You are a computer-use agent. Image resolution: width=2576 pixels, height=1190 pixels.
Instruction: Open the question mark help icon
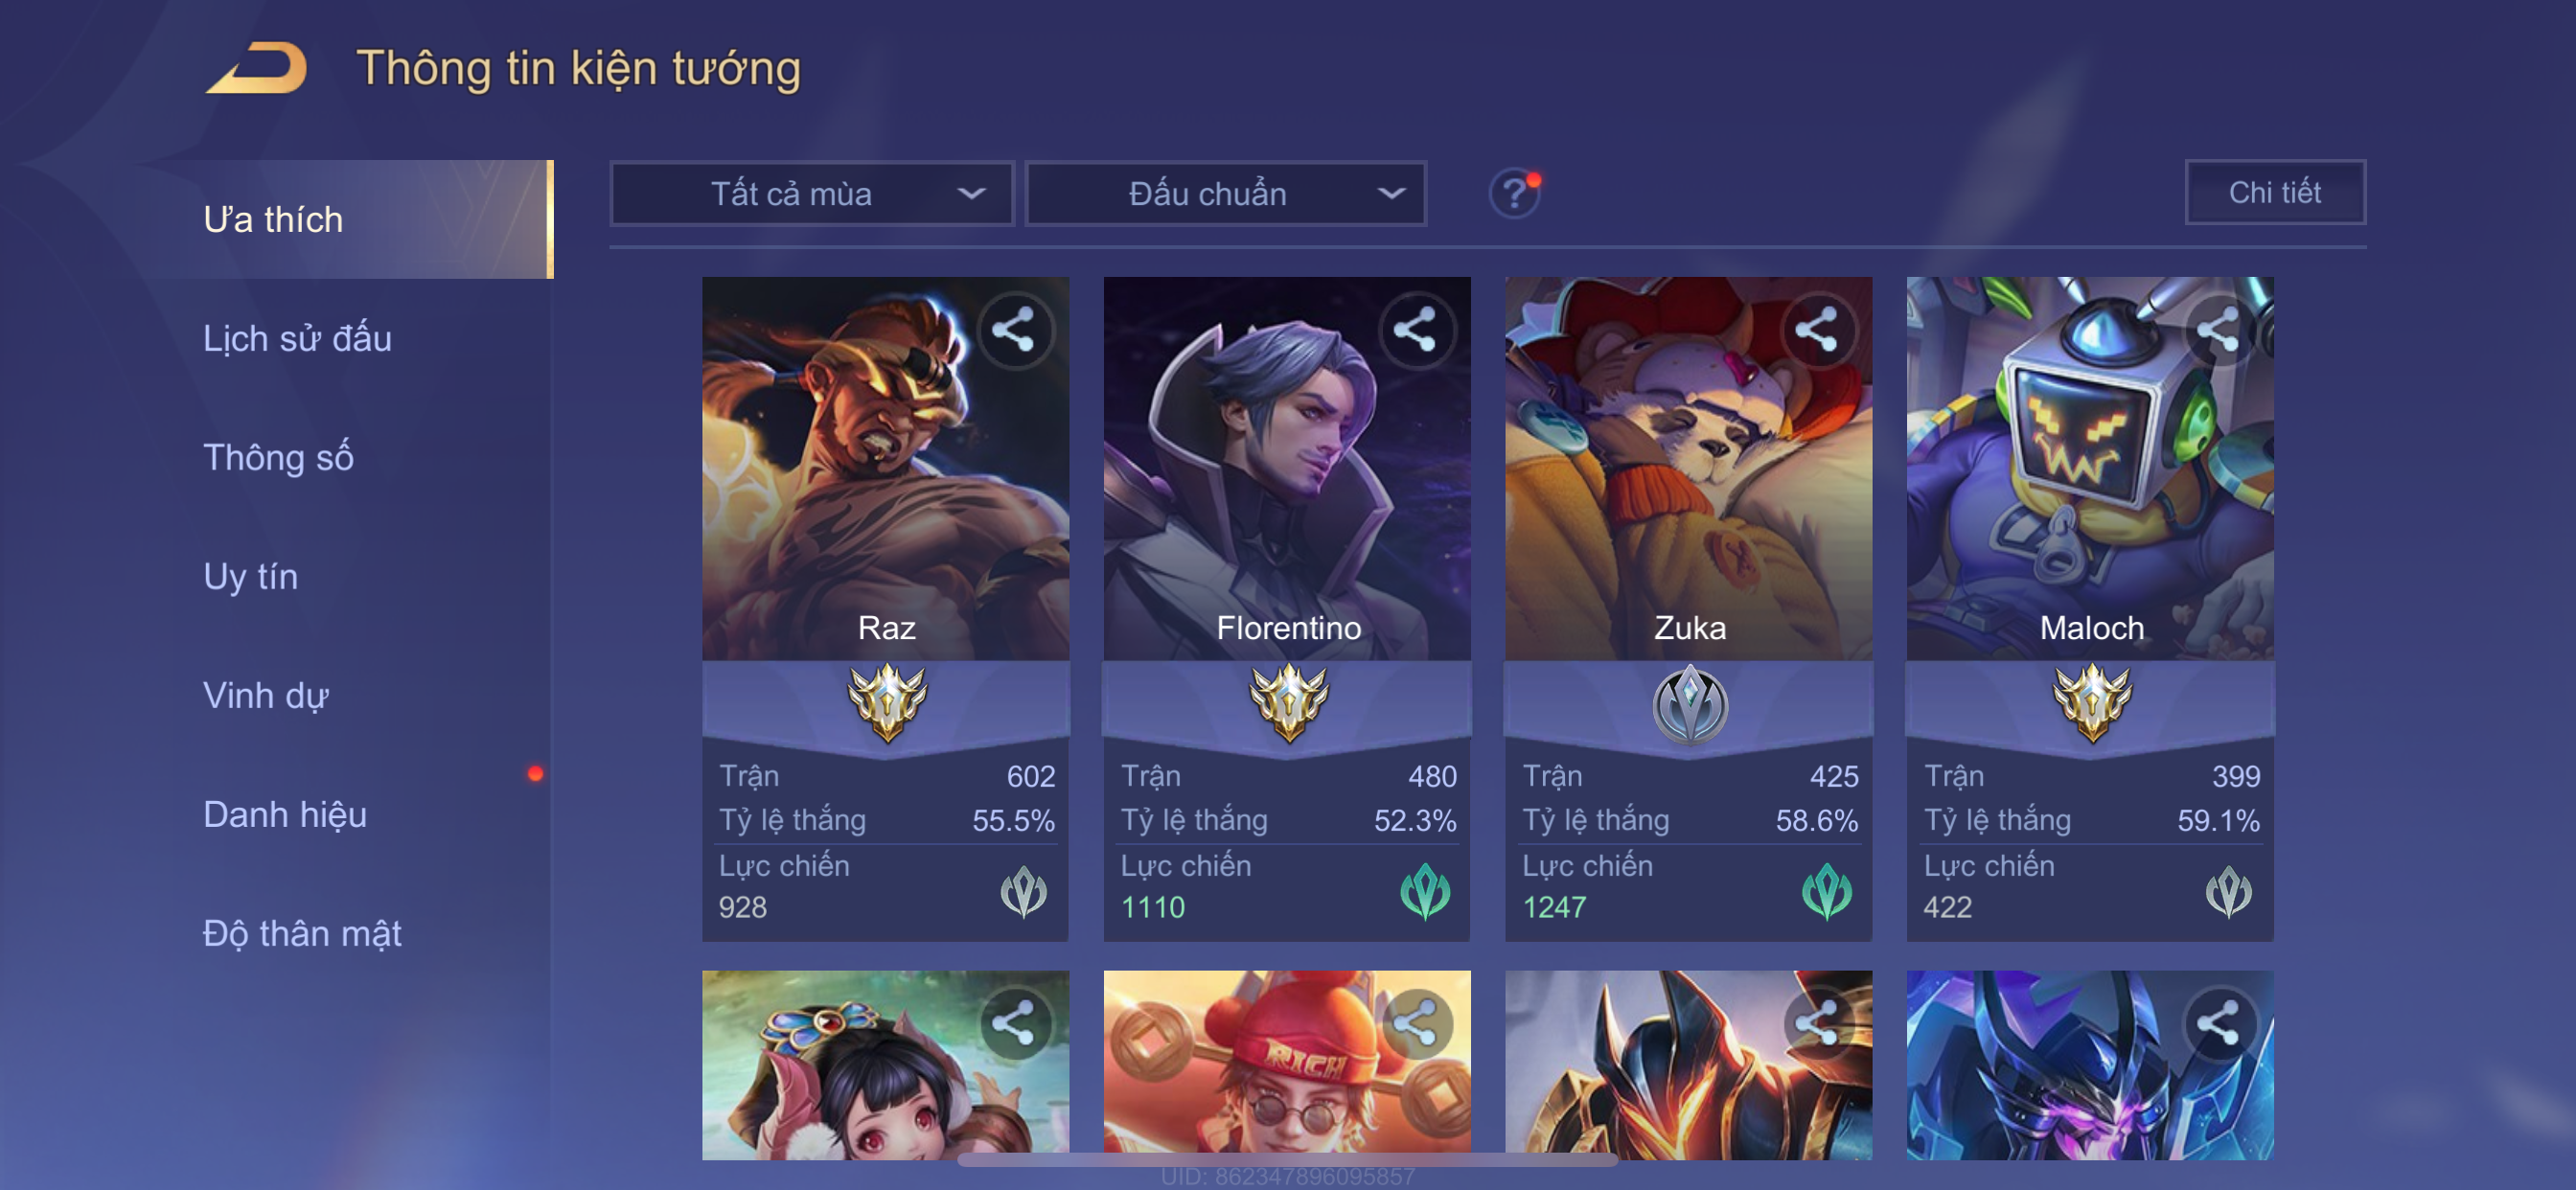(x=1515, y=192)
